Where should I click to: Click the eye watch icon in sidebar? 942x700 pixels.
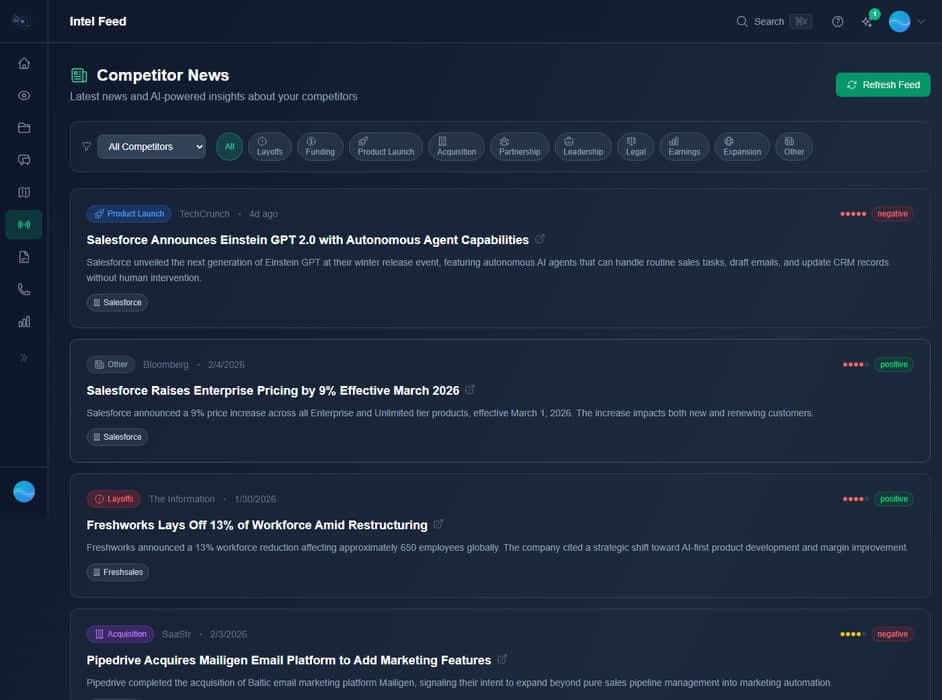[24, 96]
